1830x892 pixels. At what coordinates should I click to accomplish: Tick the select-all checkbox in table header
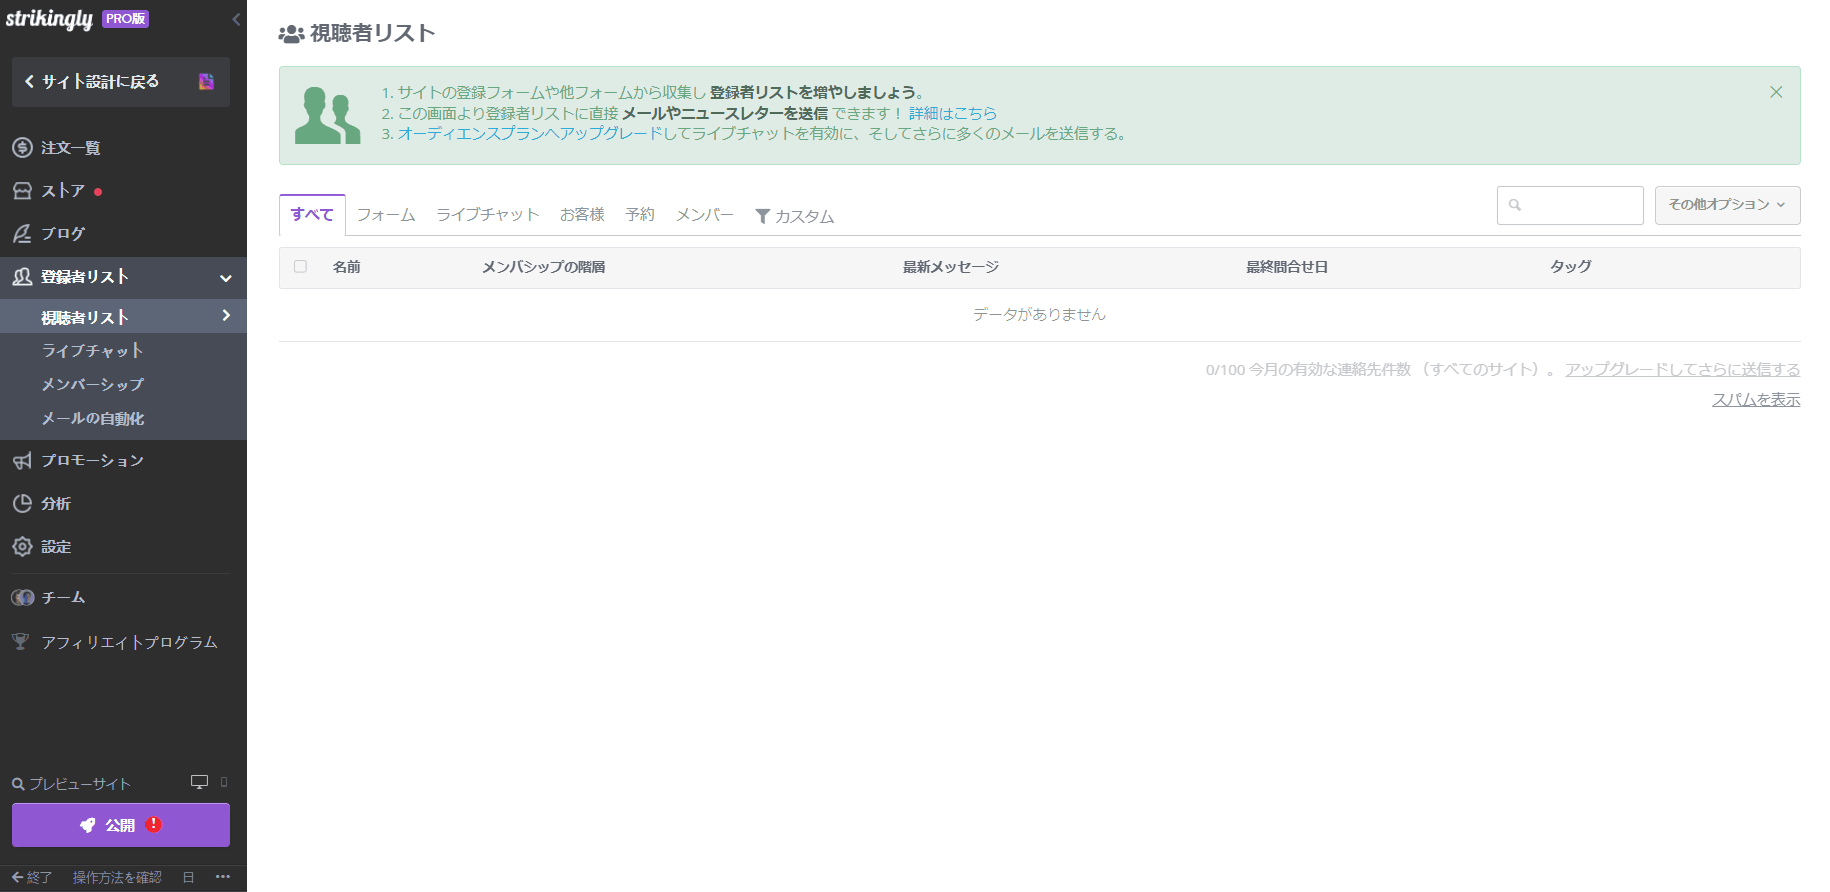(300, 267)
